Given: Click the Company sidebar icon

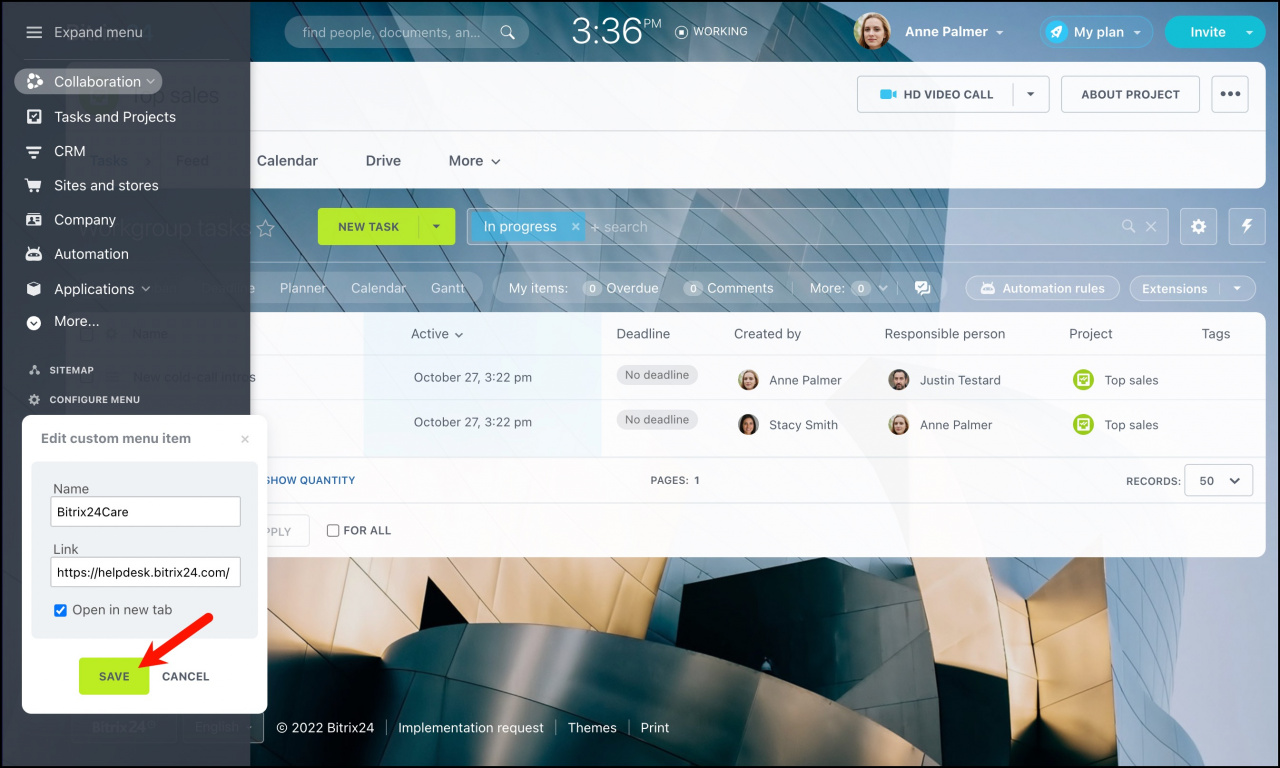Looking at the screenshot, I should [x=34, y=220].
